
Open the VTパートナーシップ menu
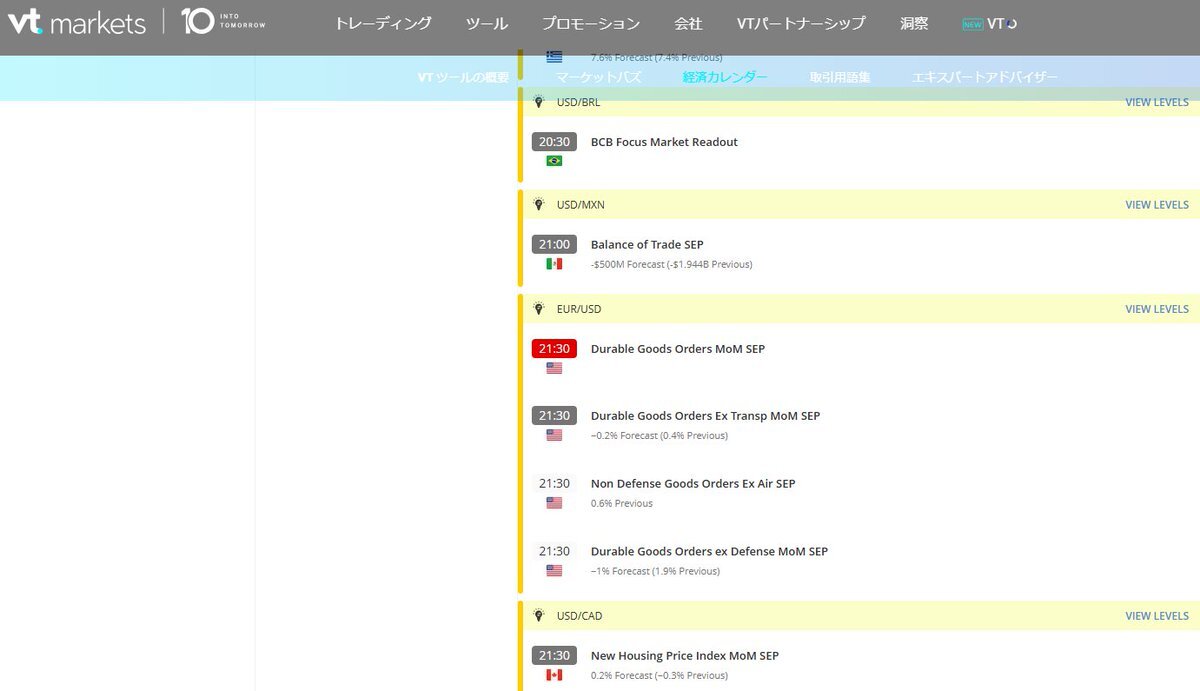pos(800,23)
